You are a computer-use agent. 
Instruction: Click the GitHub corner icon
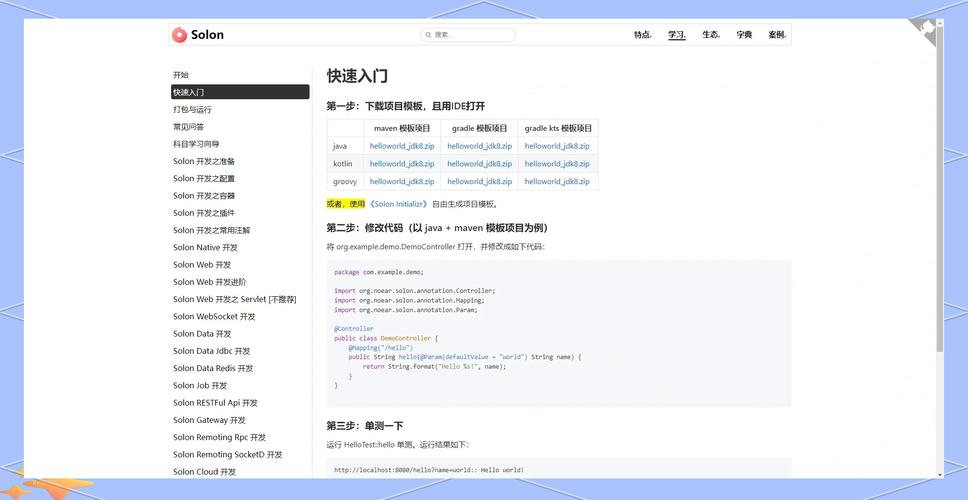pos(924,31)
